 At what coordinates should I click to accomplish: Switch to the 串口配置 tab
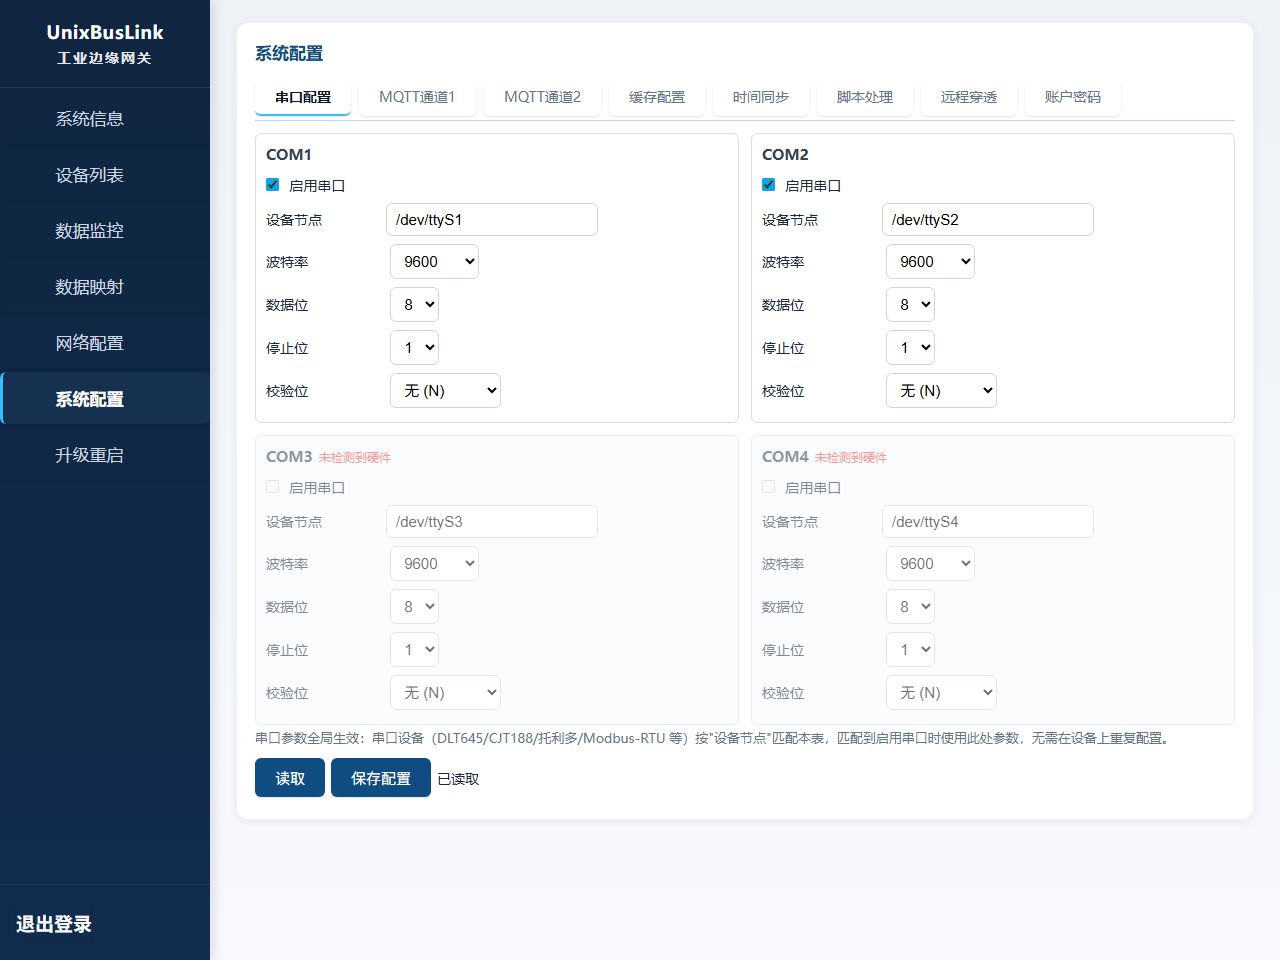tap(303, 97)
